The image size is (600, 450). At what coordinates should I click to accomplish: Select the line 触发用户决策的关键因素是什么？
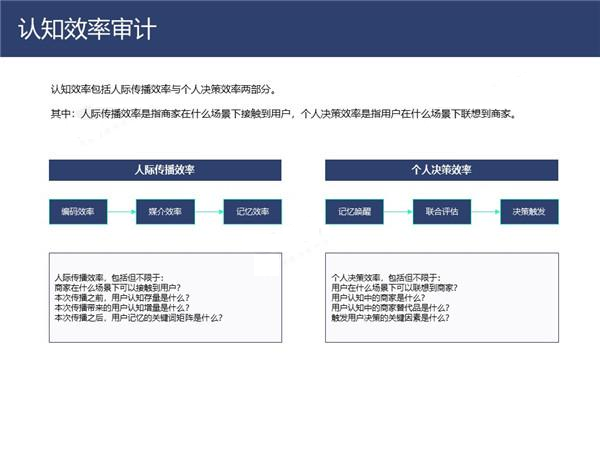pos(390,318)
